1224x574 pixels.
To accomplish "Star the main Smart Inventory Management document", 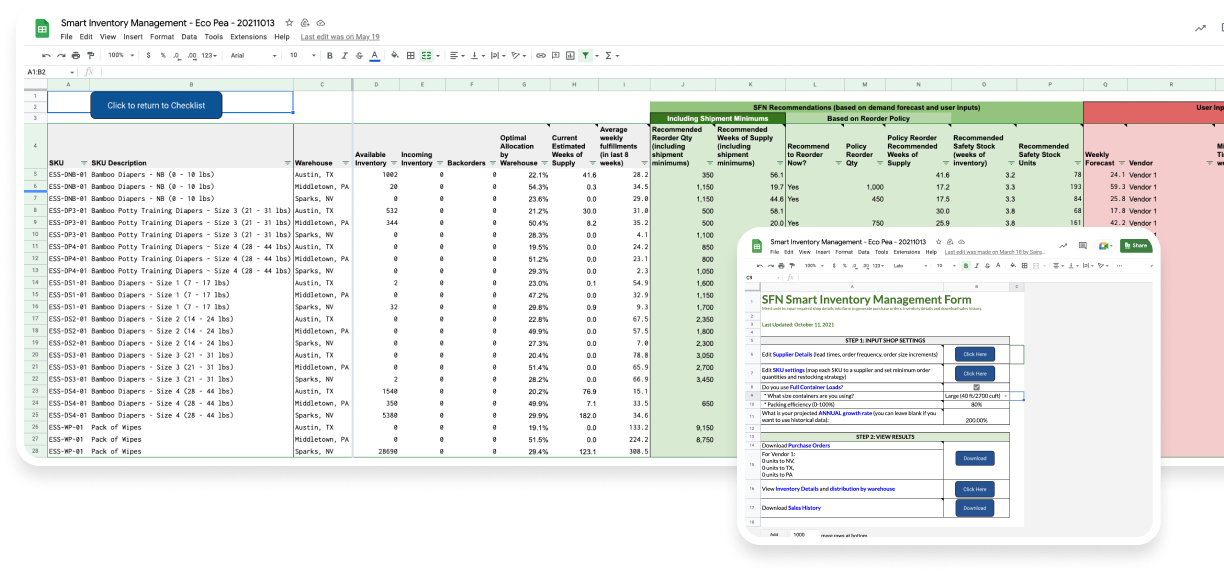I will tap(289, 21).
